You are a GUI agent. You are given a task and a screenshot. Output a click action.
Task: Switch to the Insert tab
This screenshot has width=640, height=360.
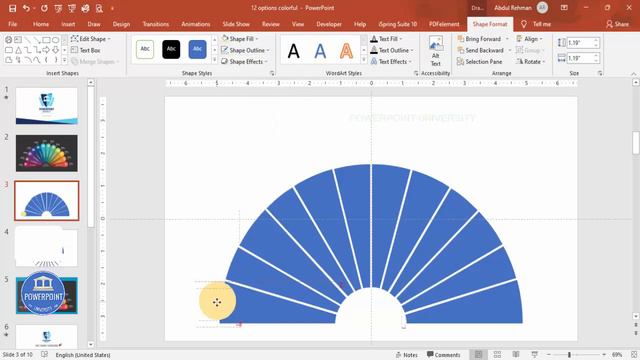pos(68,24)
